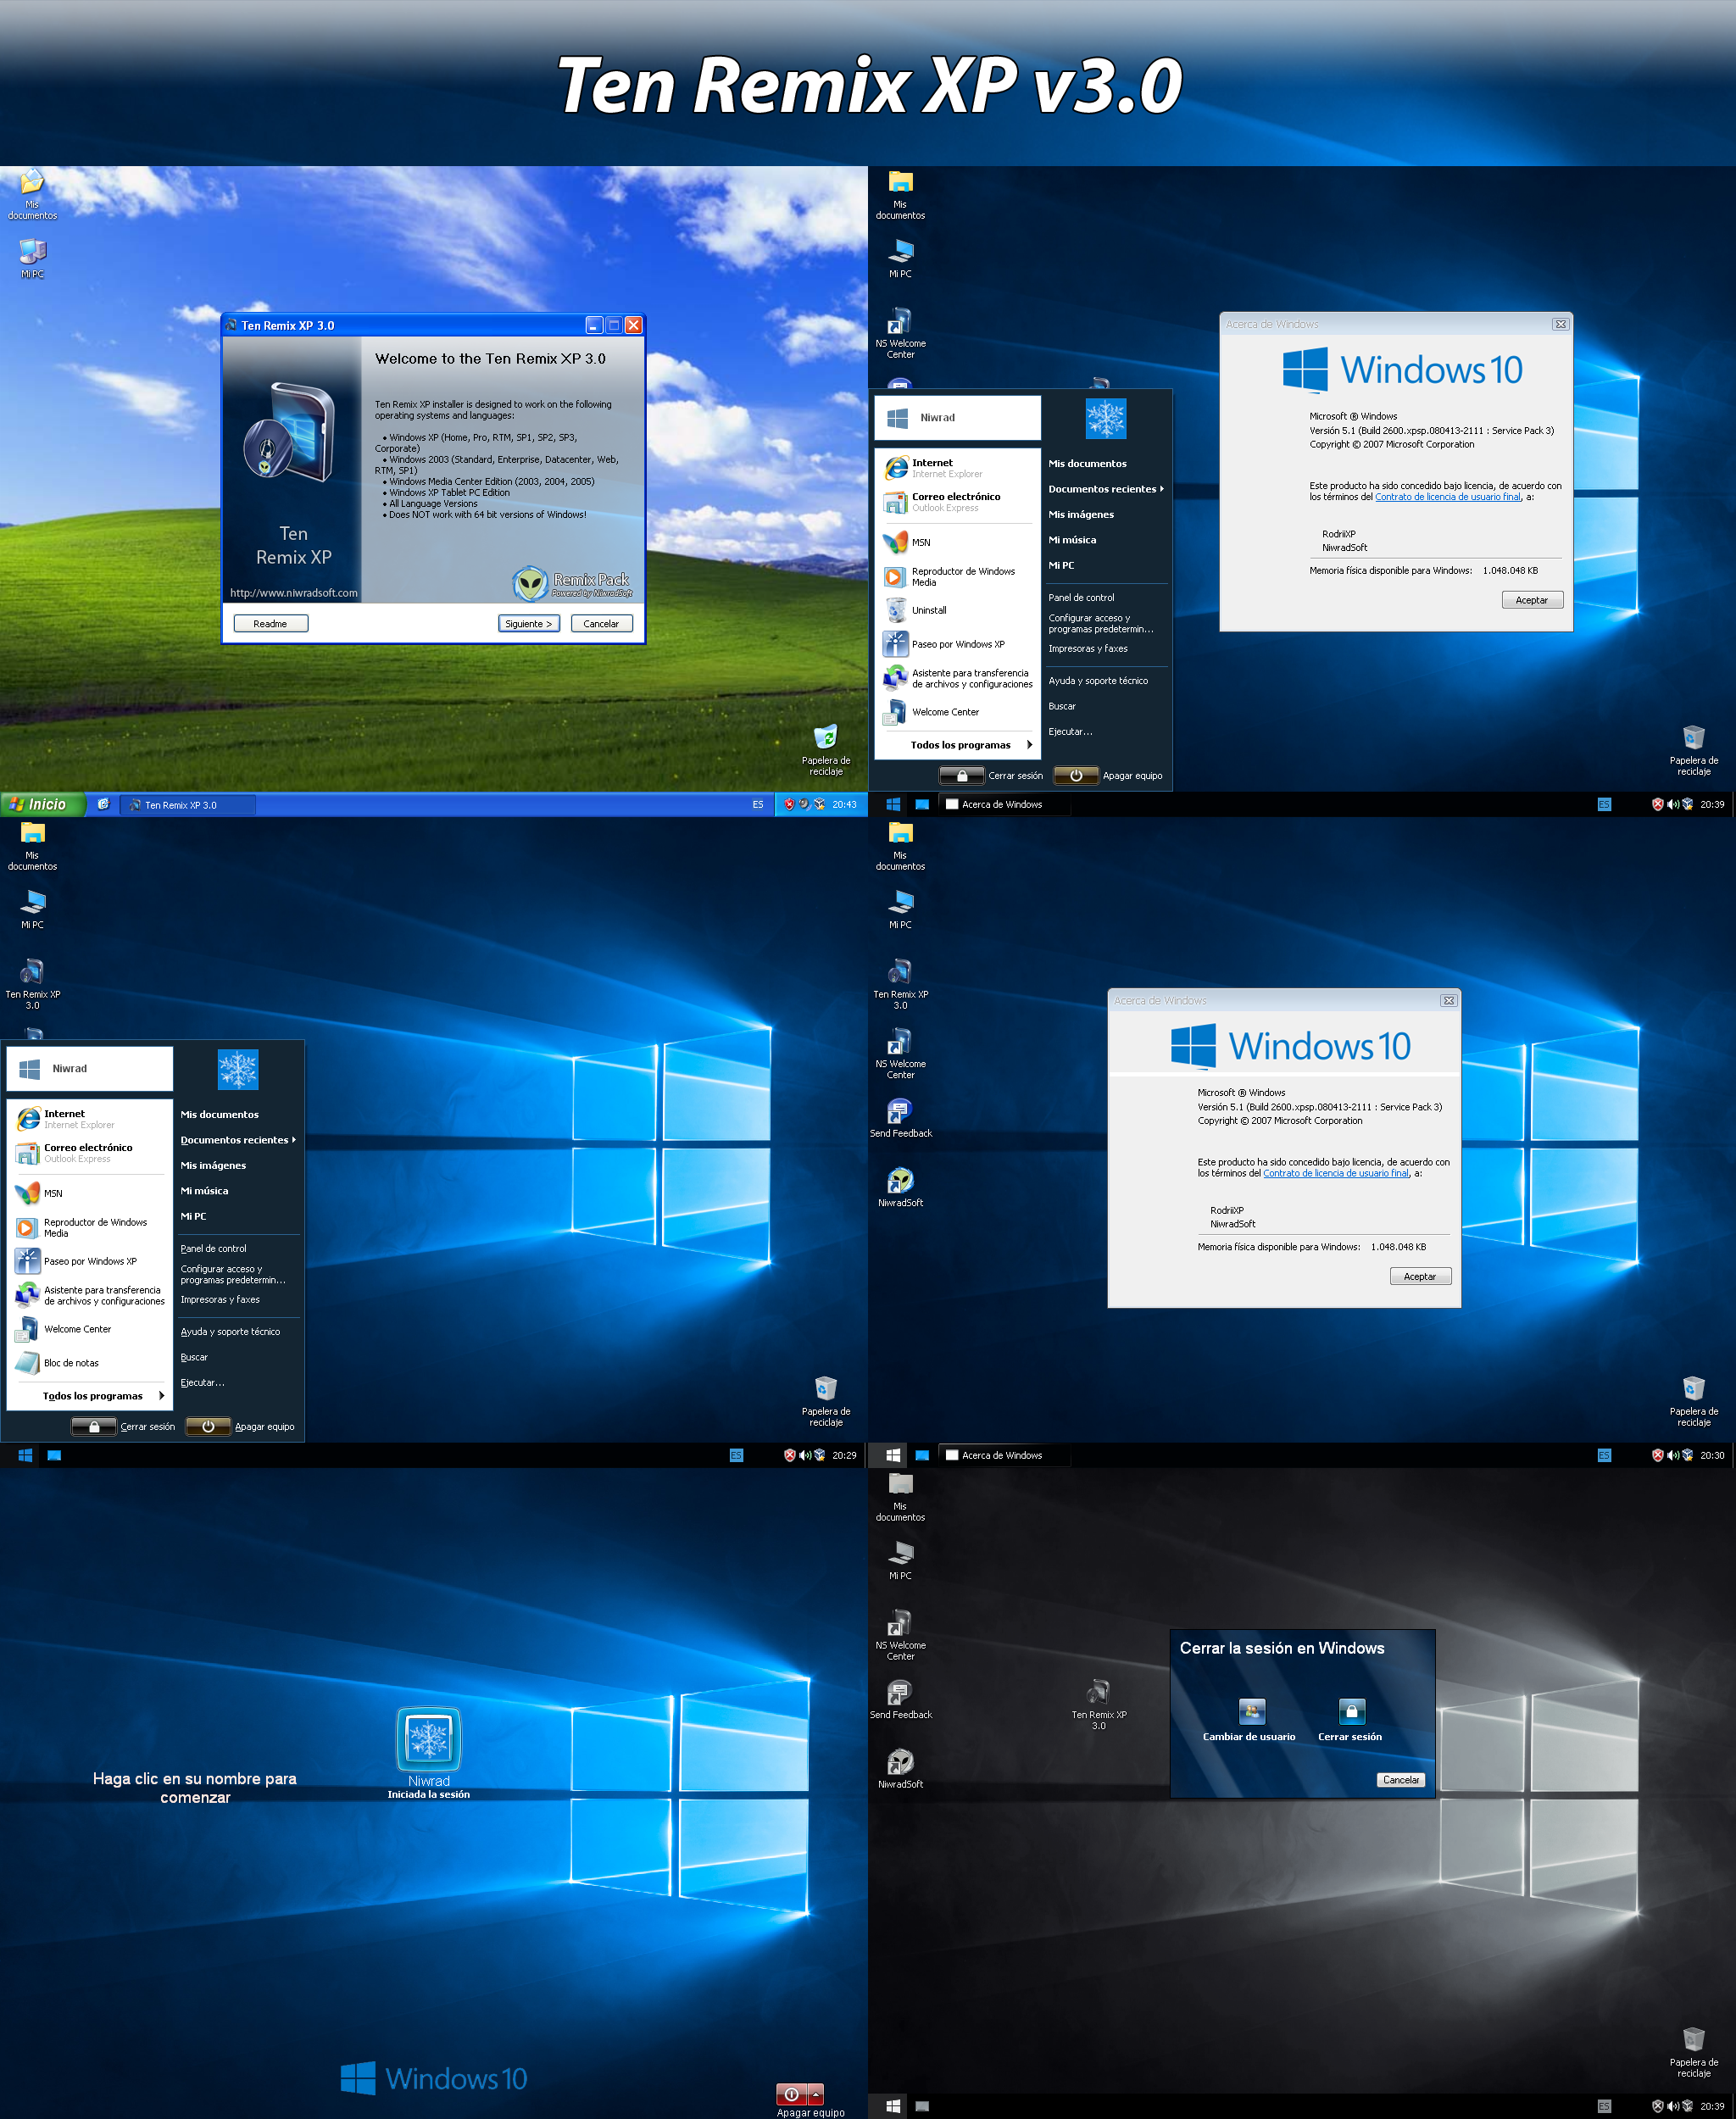Open Panel de control in menu listing Bloc de notas

point(213,1248)
